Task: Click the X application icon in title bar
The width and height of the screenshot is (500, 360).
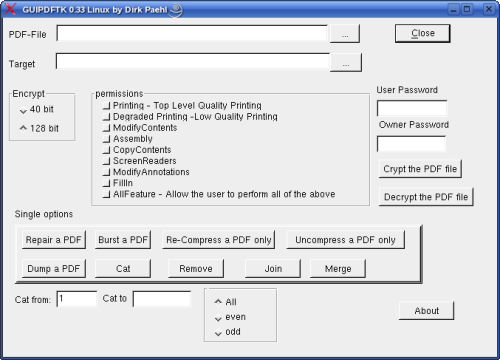Action: pos(10,9)
